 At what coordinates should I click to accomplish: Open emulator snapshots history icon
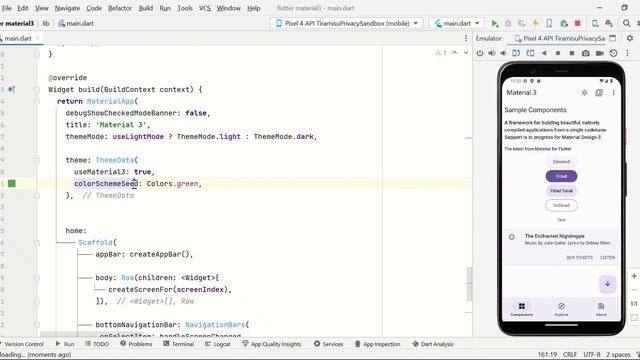click(613, 53)
